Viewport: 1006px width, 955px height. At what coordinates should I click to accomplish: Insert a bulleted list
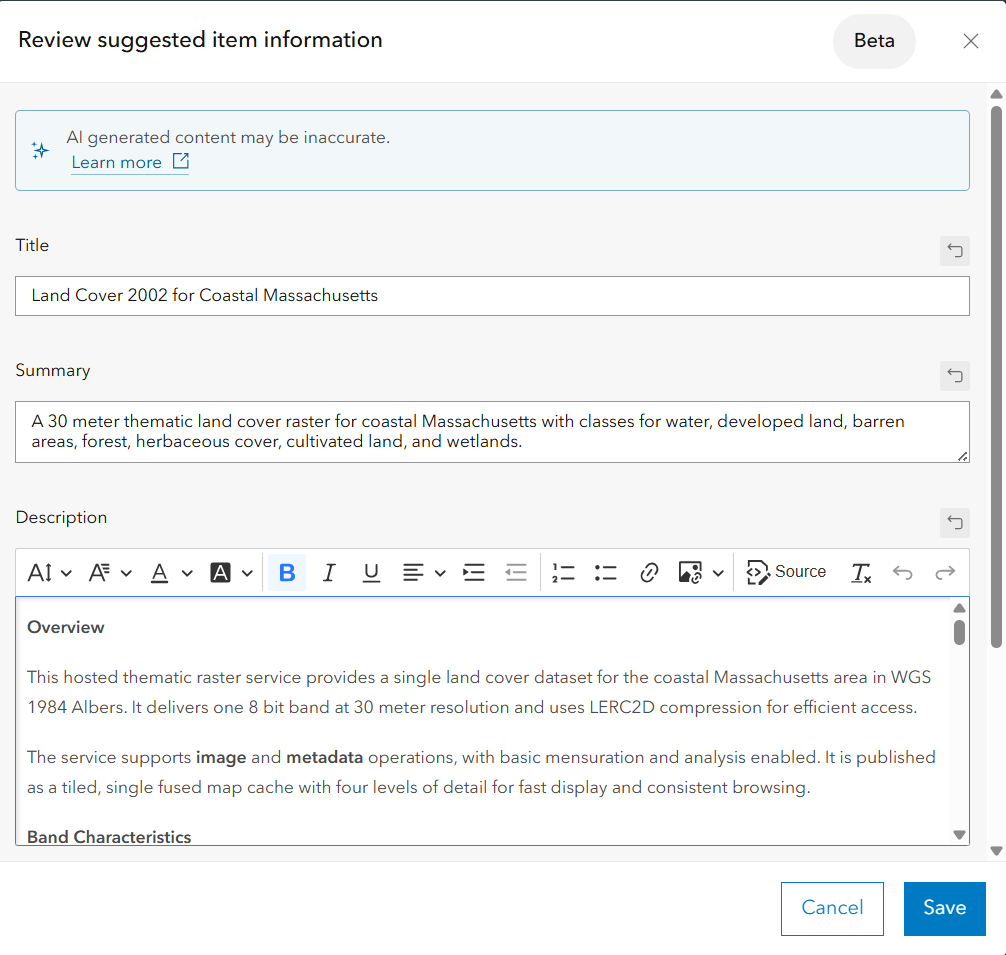coord(605,572)
